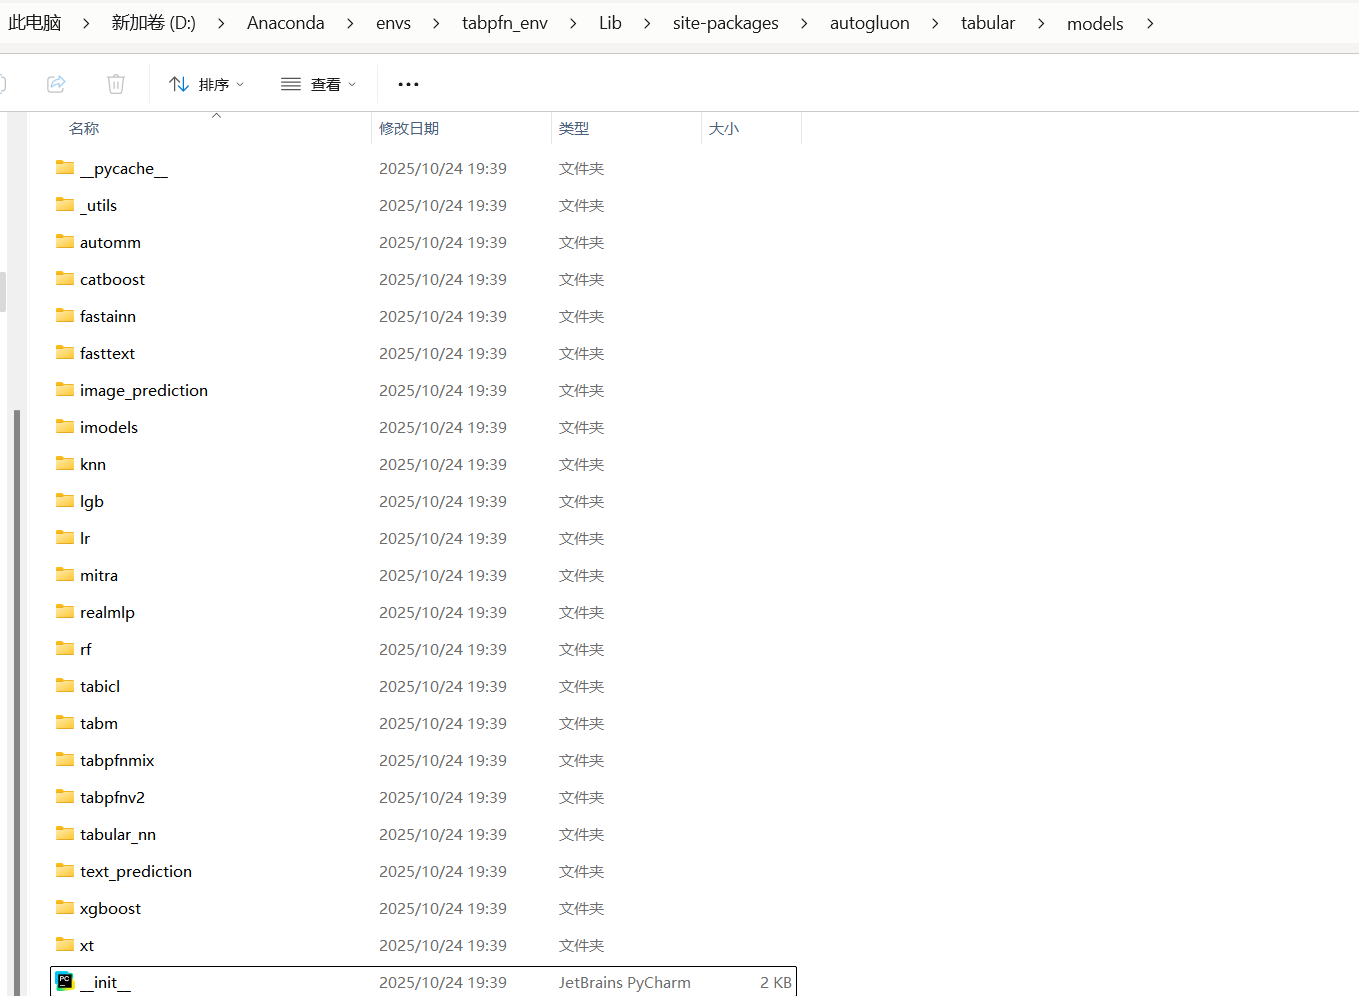This screenshot has height=996, width=1359.
Task: Select the xt folder icon
Action: point(65,944)
